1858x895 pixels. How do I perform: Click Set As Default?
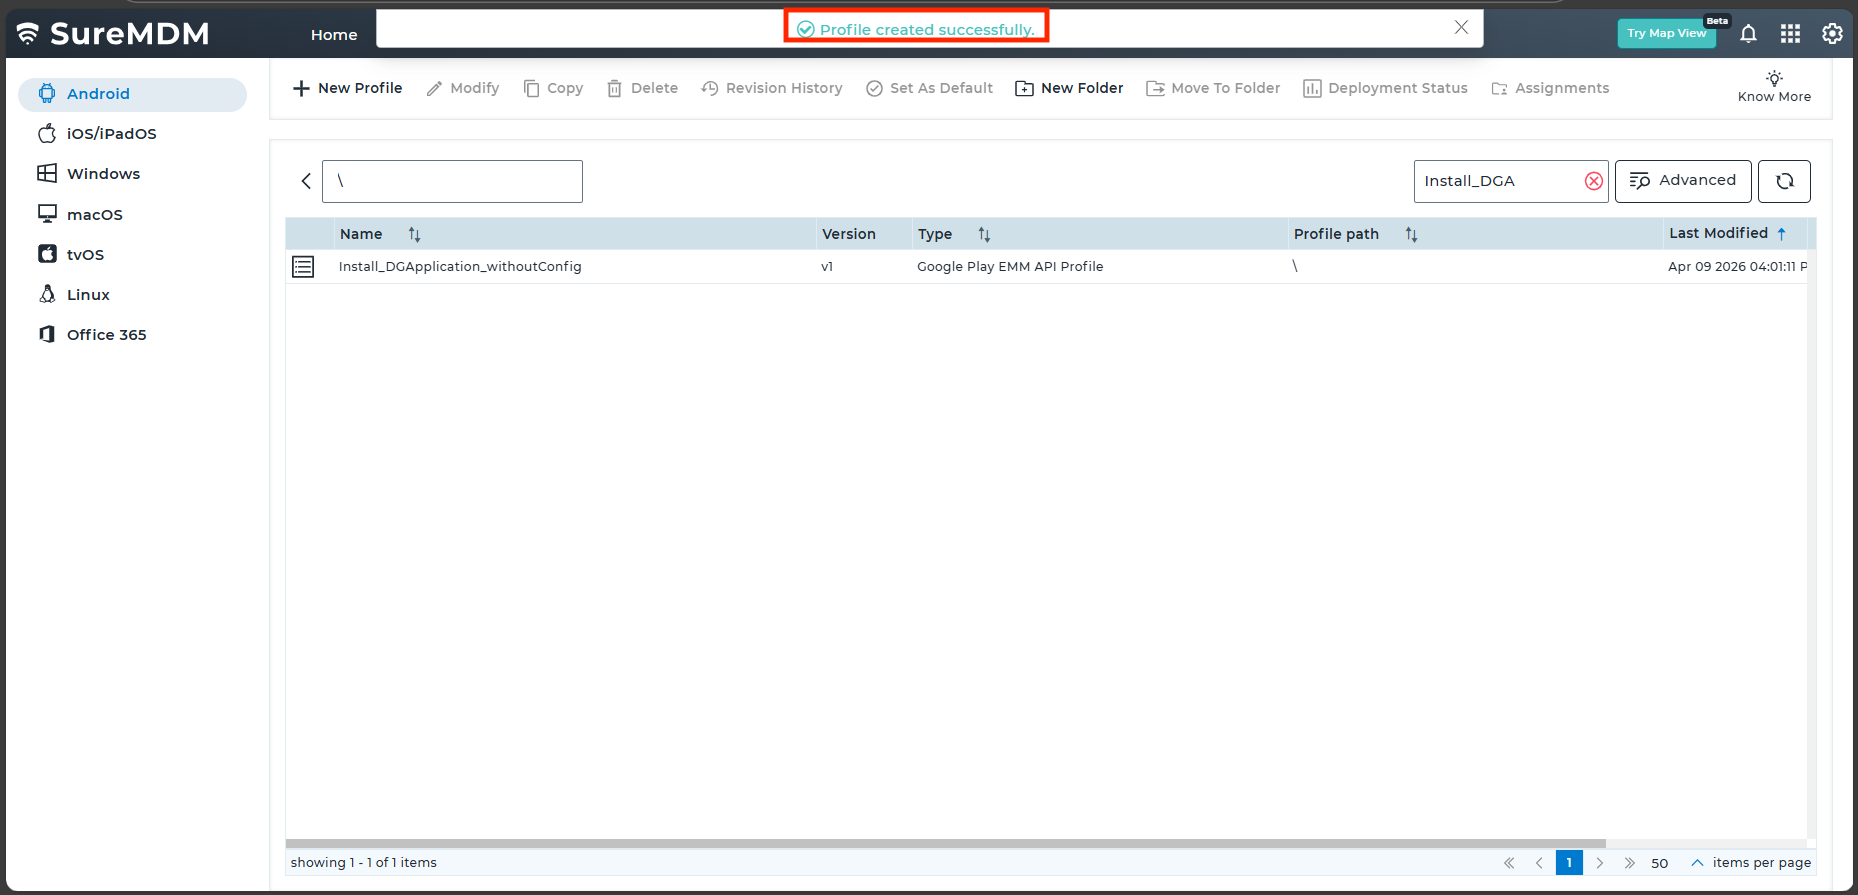click(x=929, y=88)
